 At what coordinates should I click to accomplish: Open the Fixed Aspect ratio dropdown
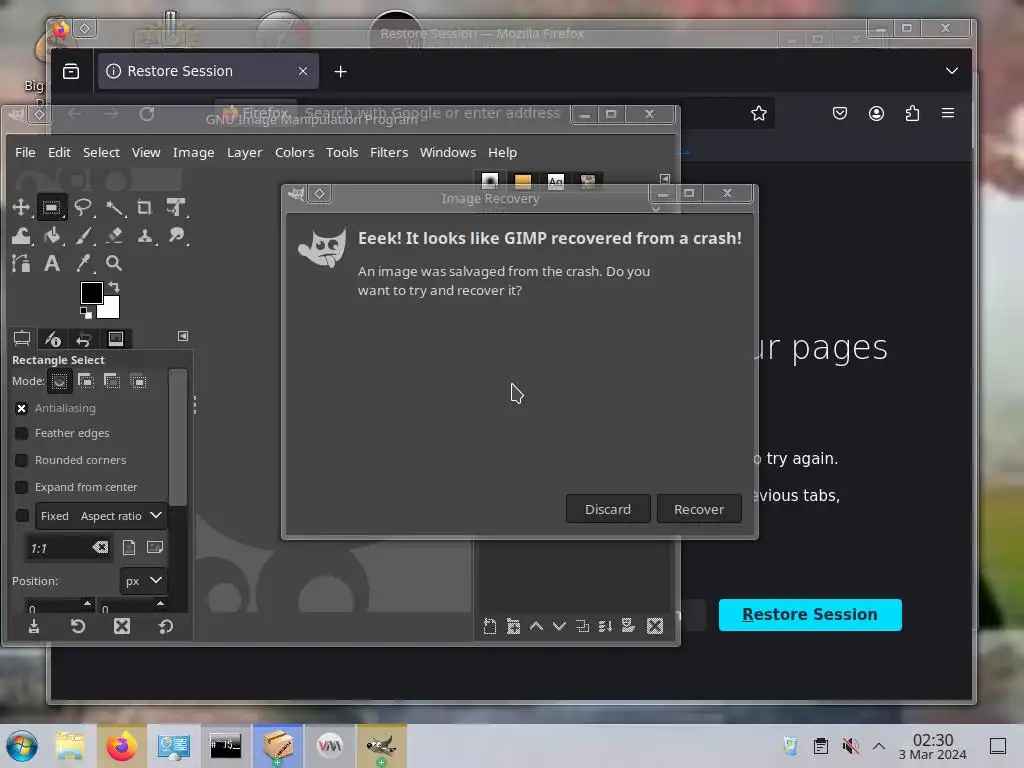(101, 515)
